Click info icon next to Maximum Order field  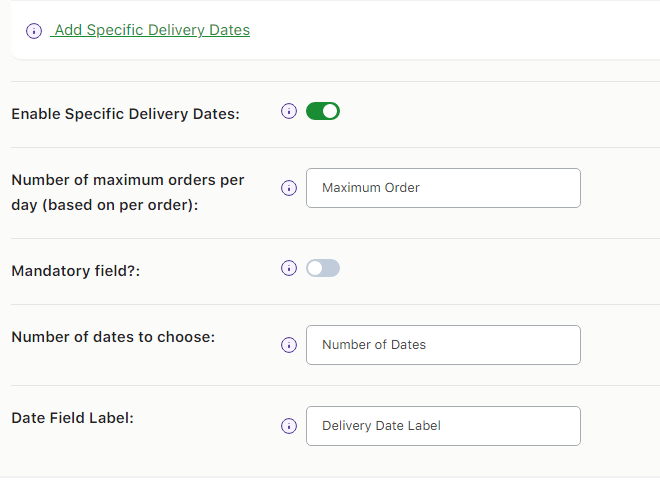coord(289,188)
